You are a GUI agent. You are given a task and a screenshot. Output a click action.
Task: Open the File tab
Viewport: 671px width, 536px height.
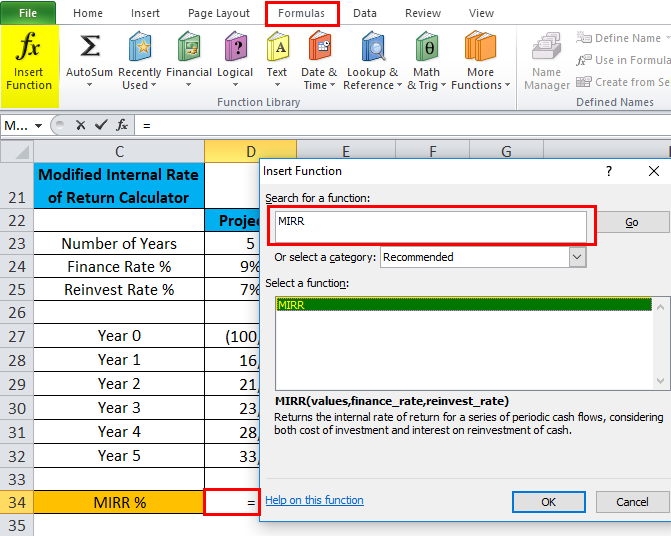click(x=28, y=13)
